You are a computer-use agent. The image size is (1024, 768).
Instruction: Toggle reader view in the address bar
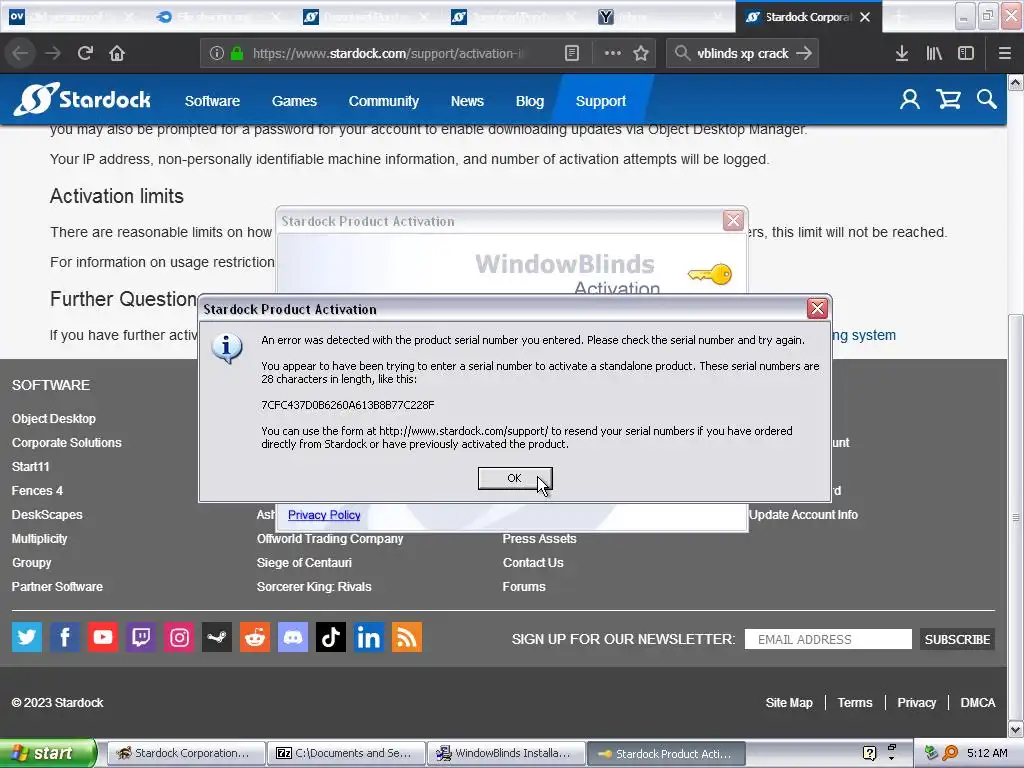coord(572,53)
